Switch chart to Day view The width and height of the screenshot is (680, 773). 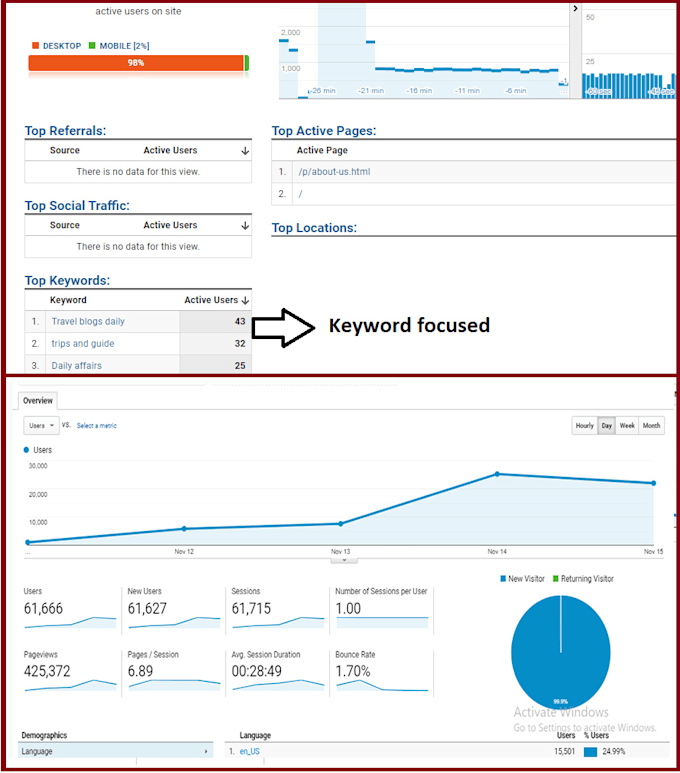pos(607,425)
